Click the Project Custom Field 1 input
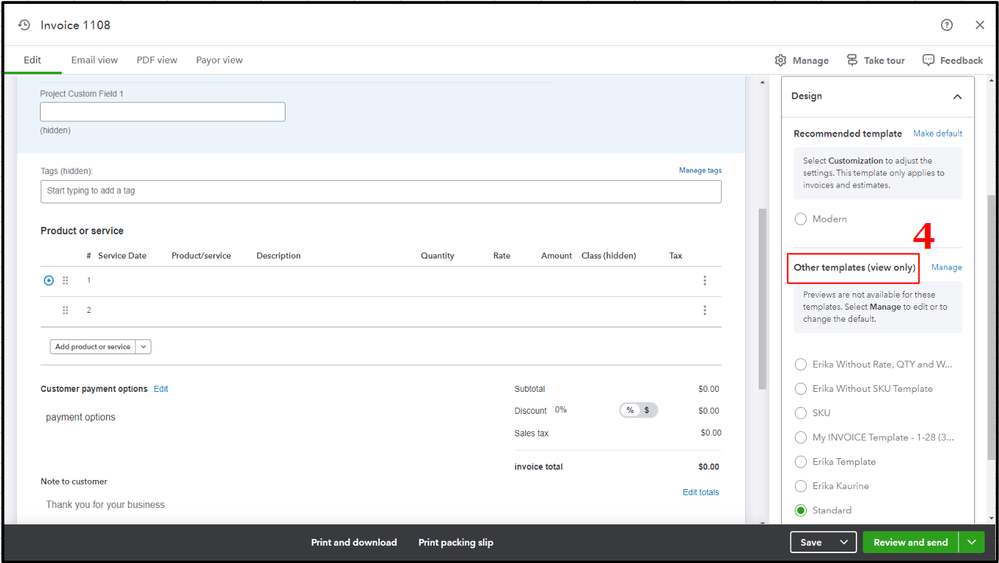The image size is (999, 563). pos(162,112)
